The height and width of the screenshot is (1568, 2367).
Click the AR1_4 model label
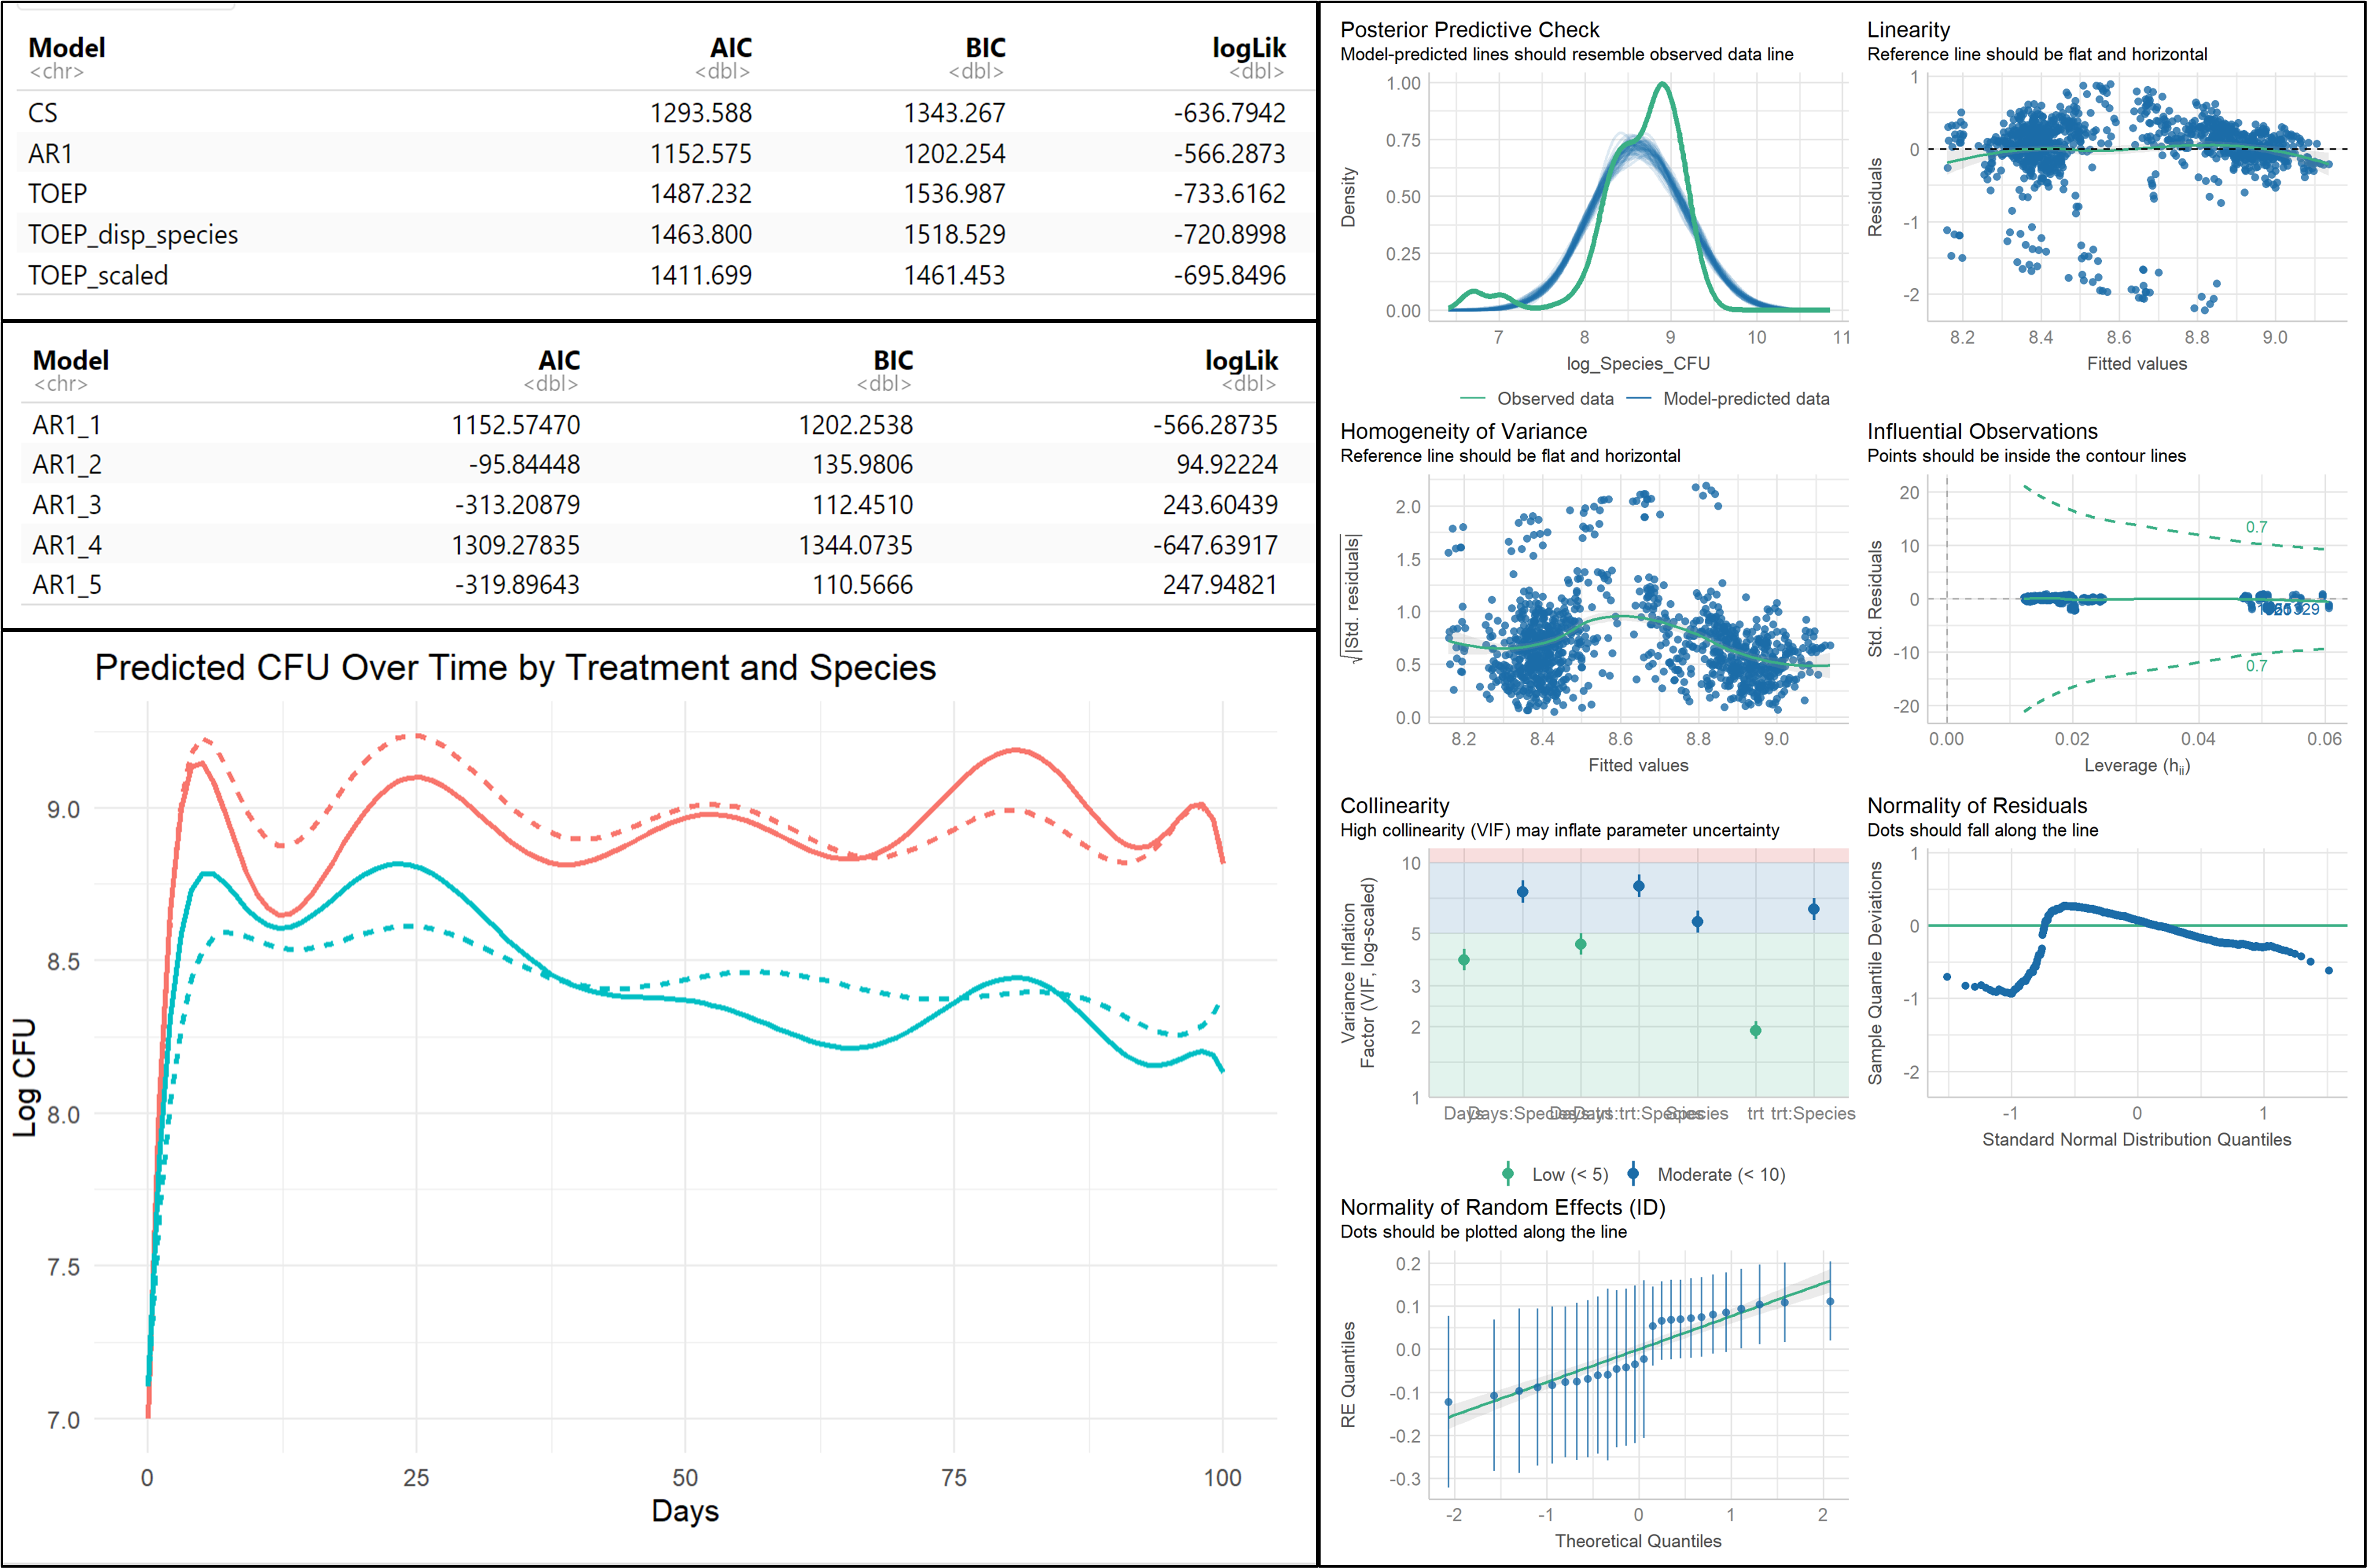(x=67, y=546)
